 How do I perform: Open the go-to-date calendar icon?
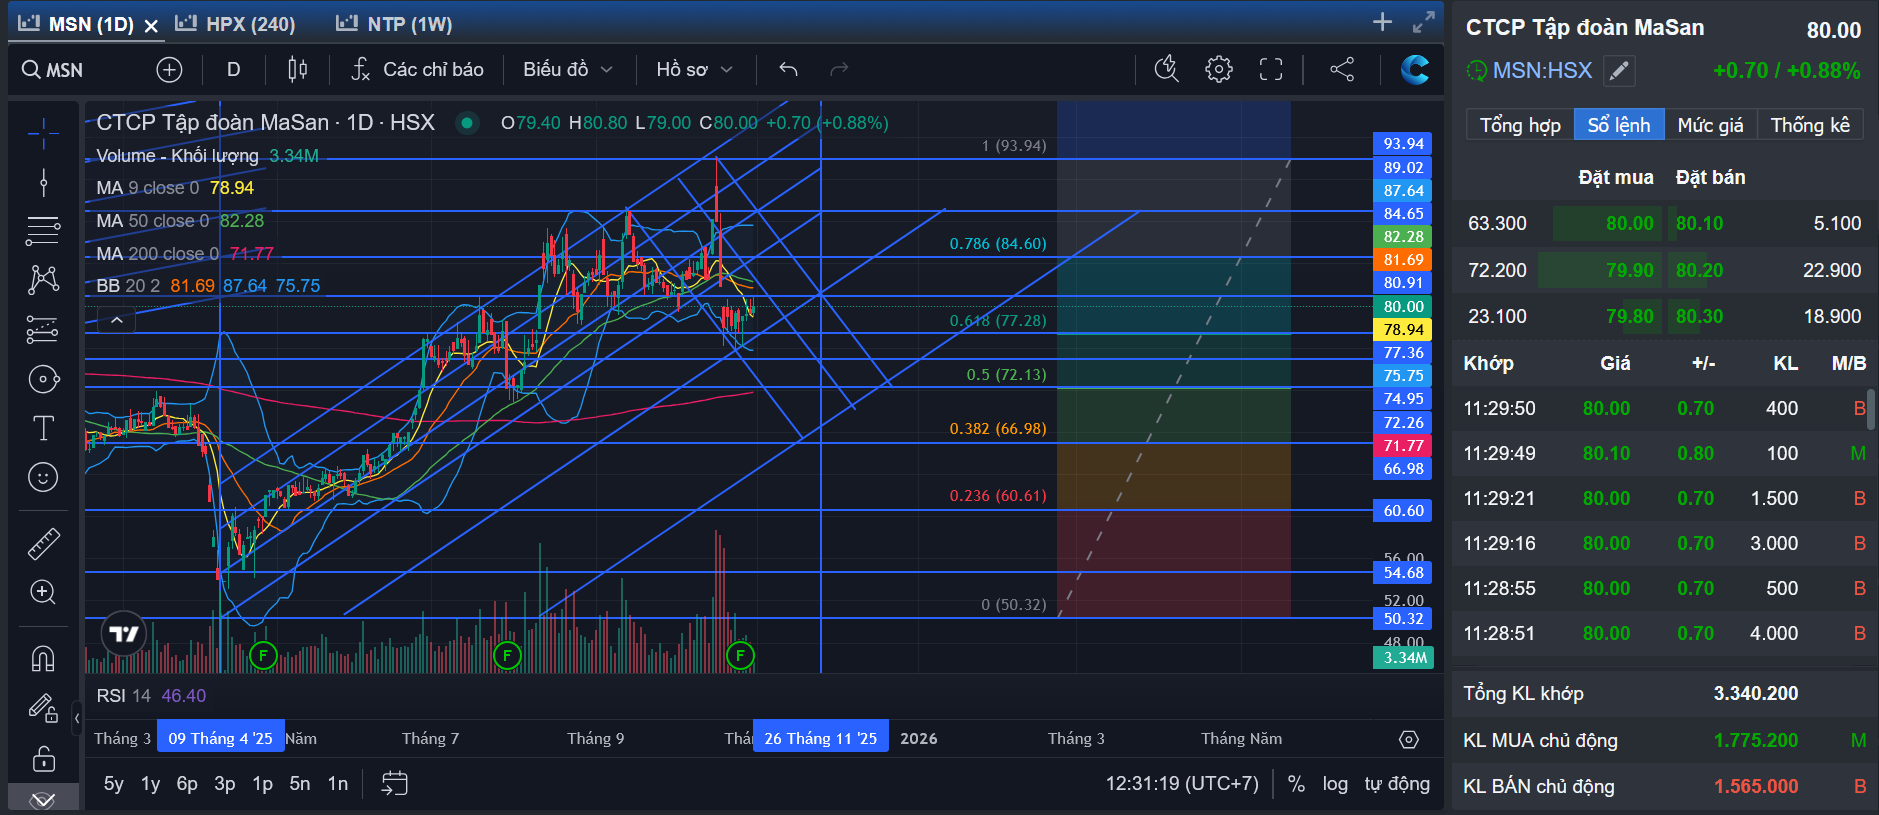[395, 783]
